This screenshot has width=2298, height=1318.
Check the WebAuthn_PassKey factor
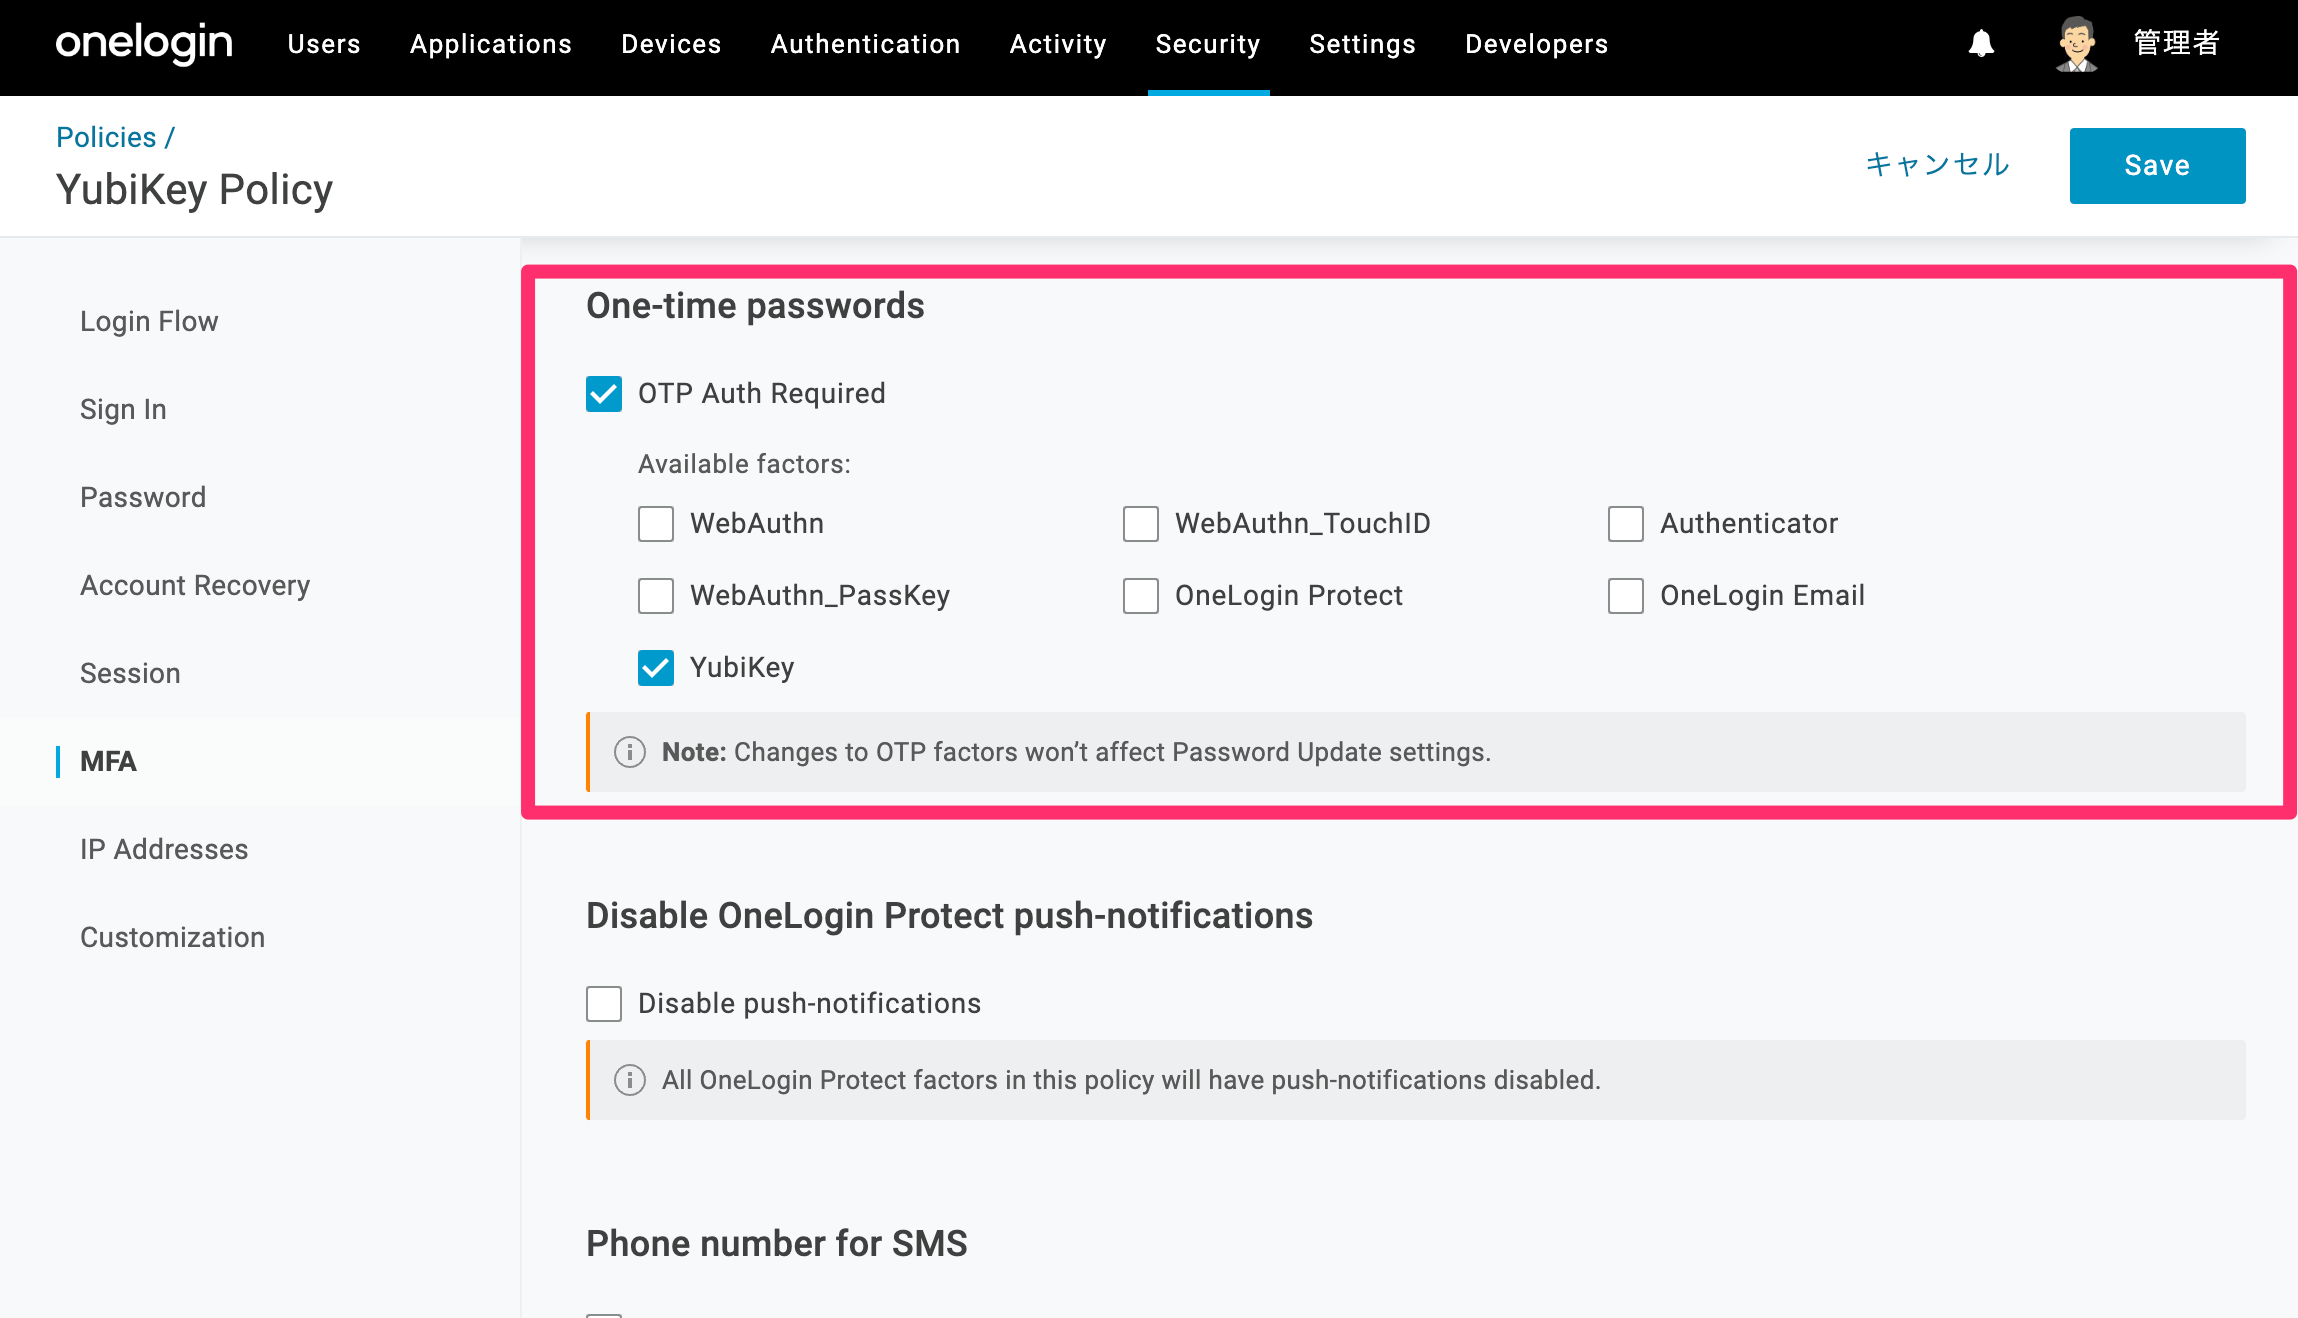pos(656,596)
